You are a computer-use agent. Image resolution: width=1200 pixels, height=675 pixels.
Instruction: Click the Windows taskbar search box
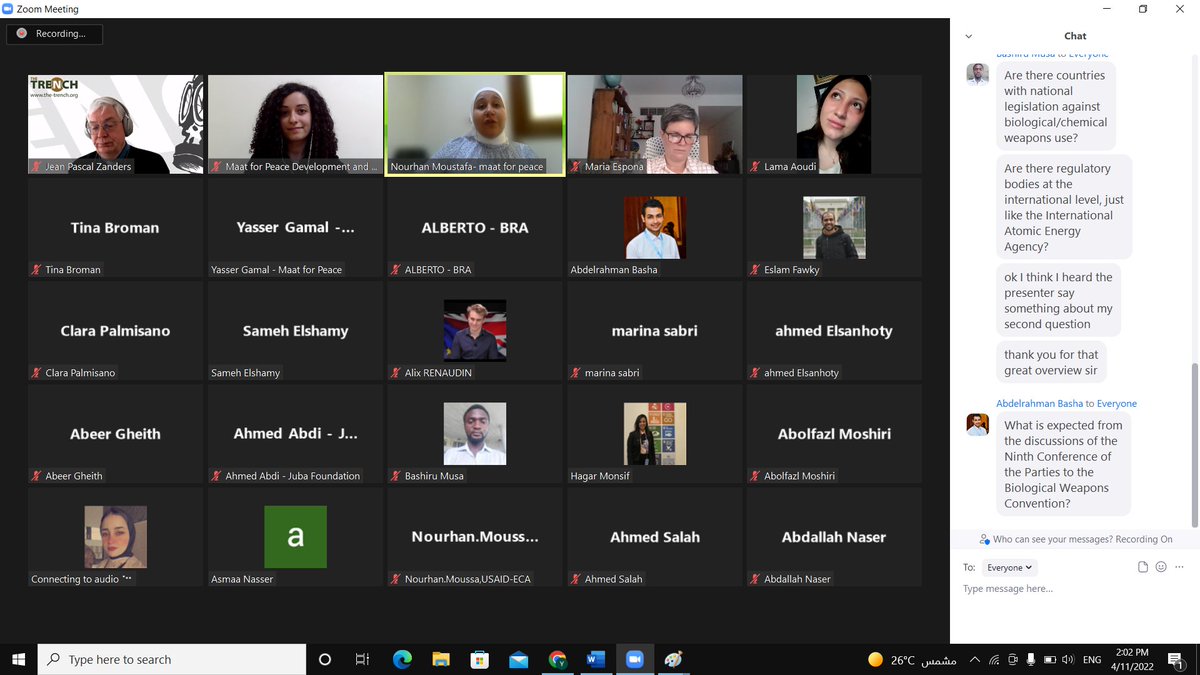point(172,659)
